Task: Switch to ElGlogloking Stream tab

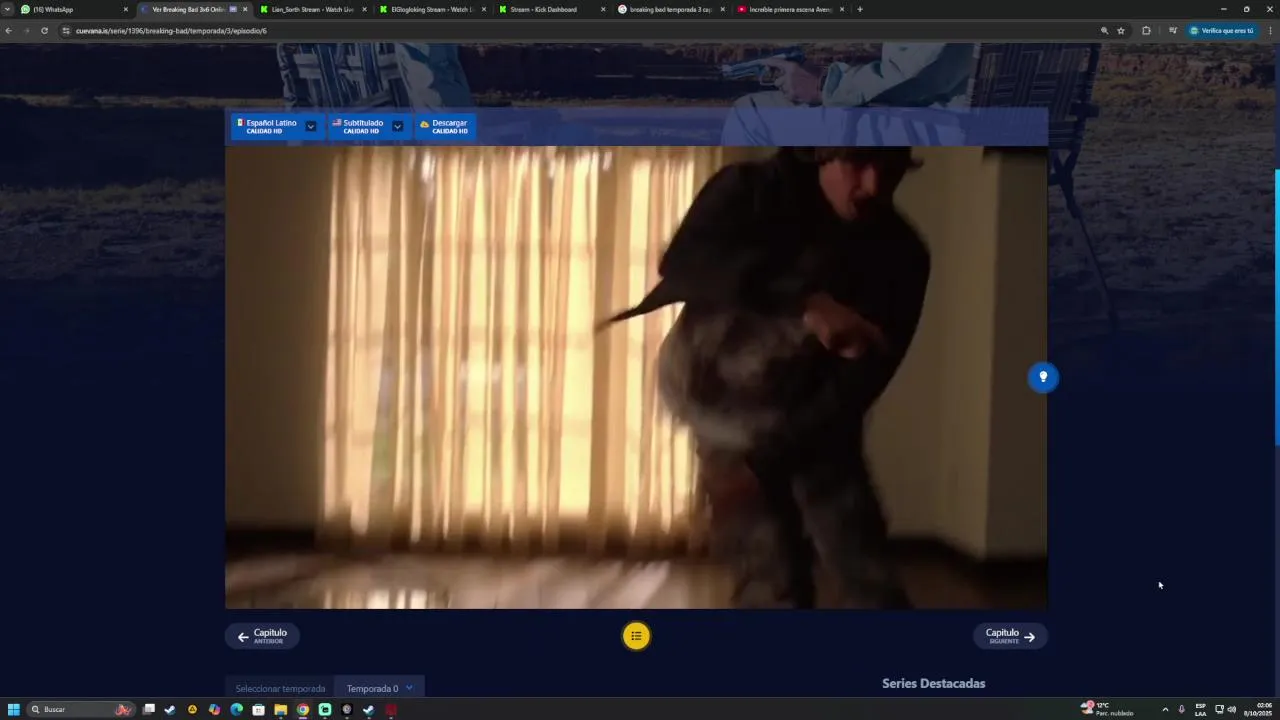Action: pos(432,9)
